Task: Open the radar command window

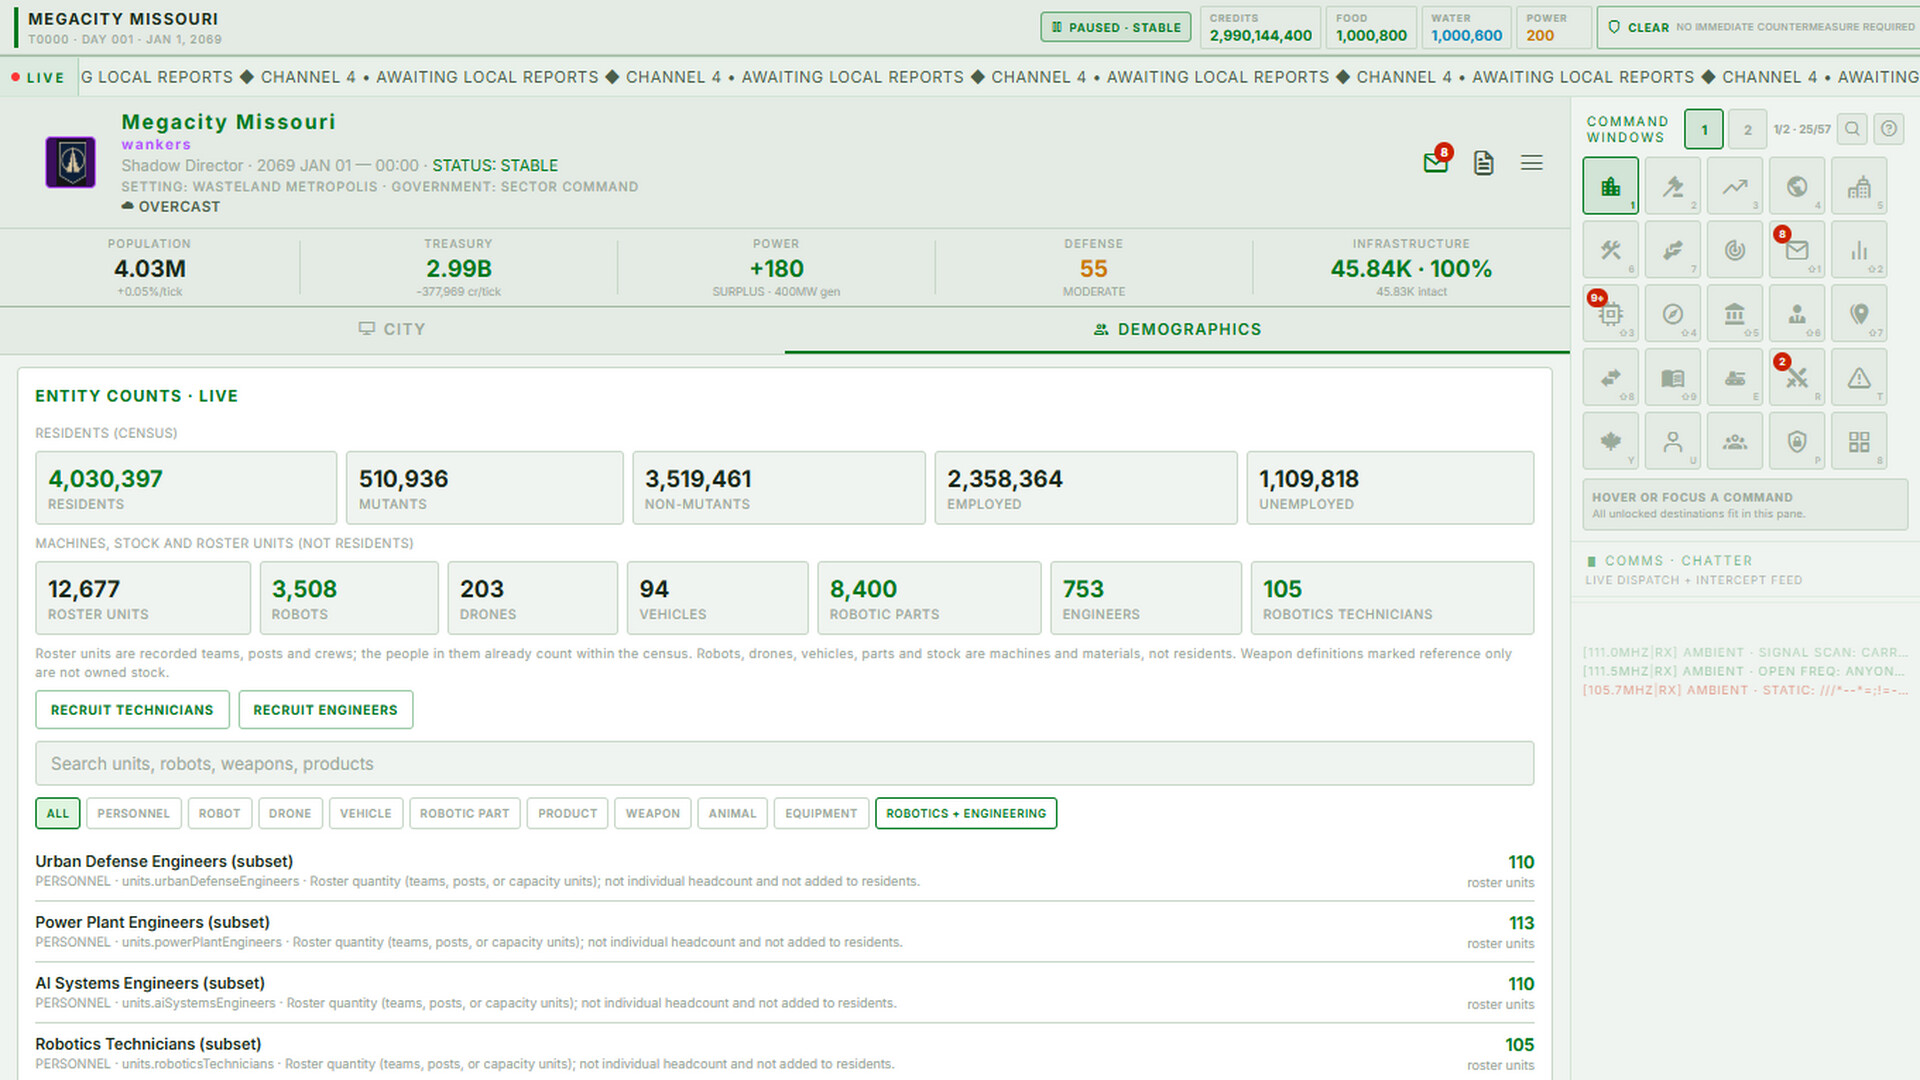Action: pyautogui.click(x=1734, y=250)
